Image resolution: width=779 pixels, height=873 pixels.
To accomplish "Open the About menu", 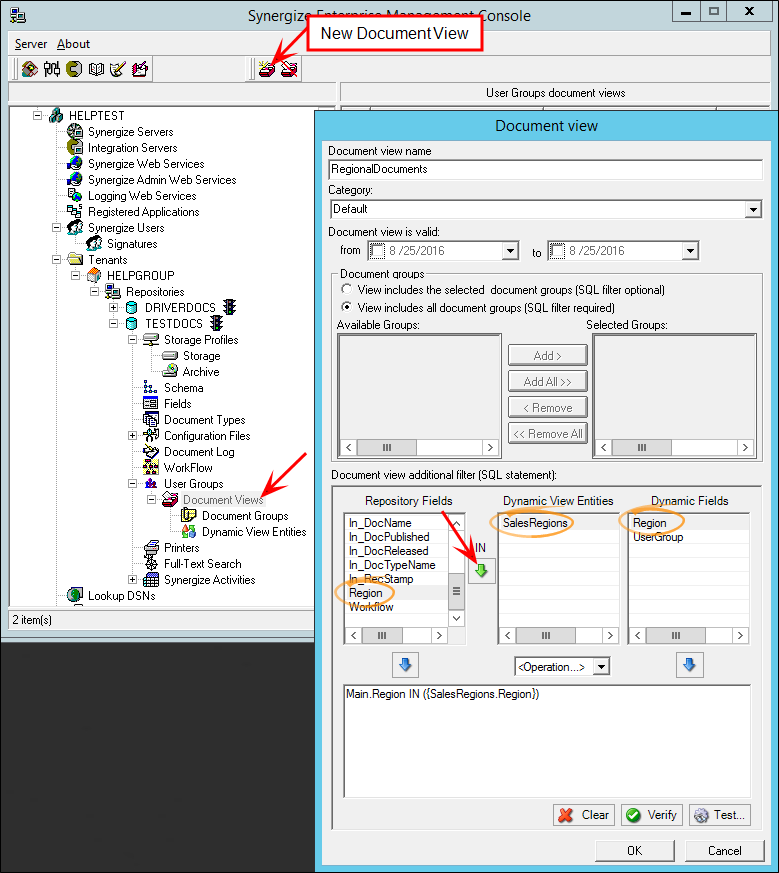I will [x=73, y=44].
